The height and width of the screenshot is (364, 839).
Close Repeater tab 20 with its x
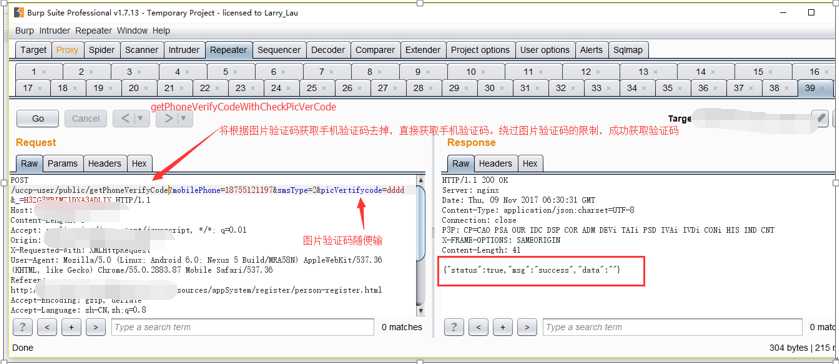(x=146, y=88)
